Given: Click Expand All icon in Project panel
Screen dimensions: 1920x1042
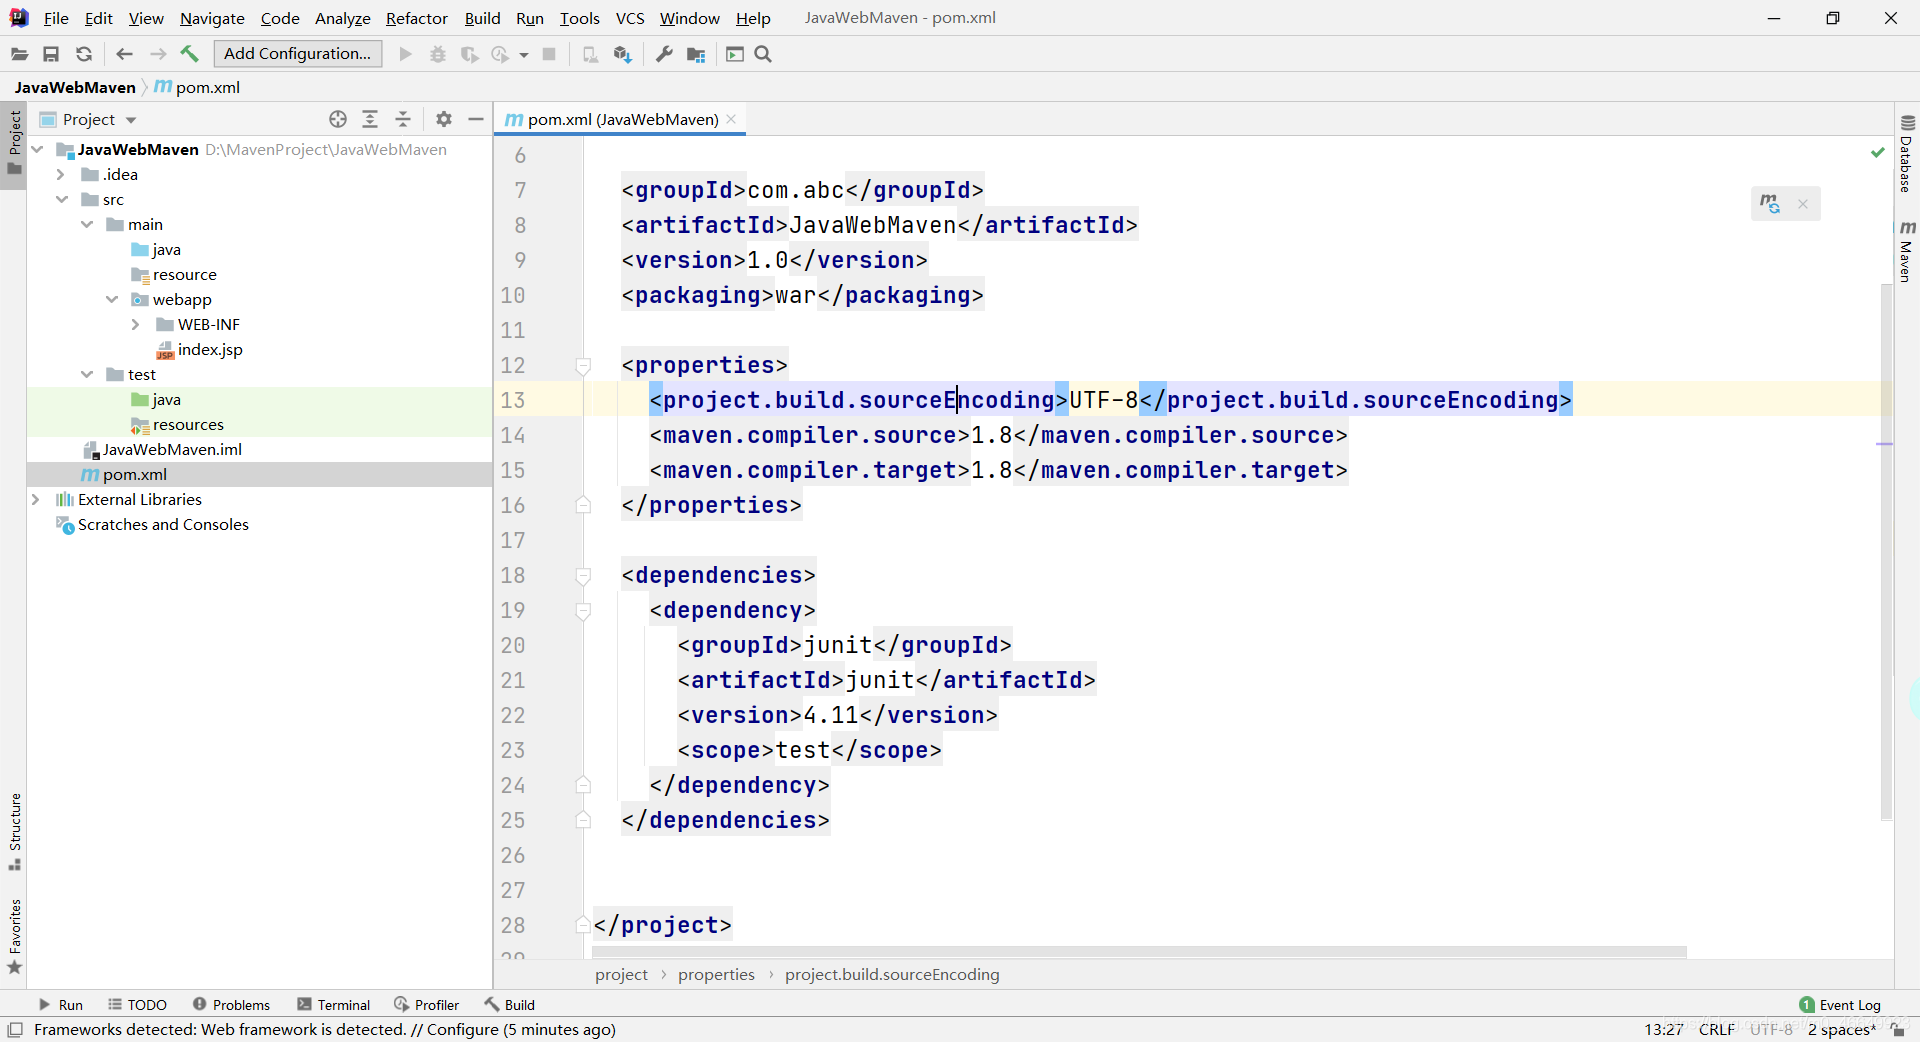Looking at the screenshot, I should [x=370, y=119].
